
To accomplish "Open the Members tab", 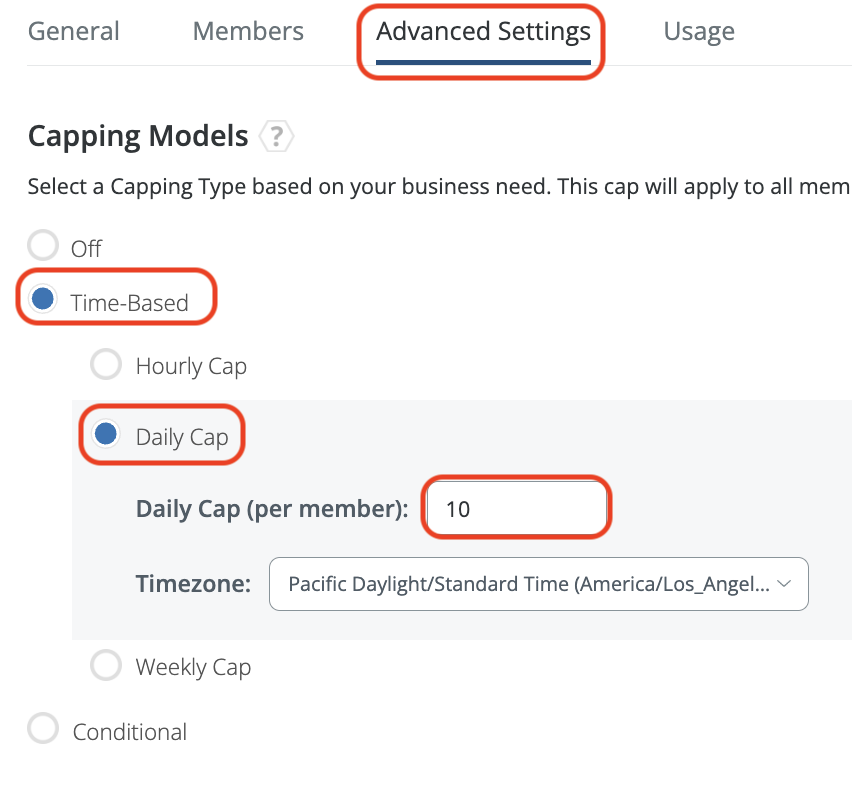I will coord(248,32).
